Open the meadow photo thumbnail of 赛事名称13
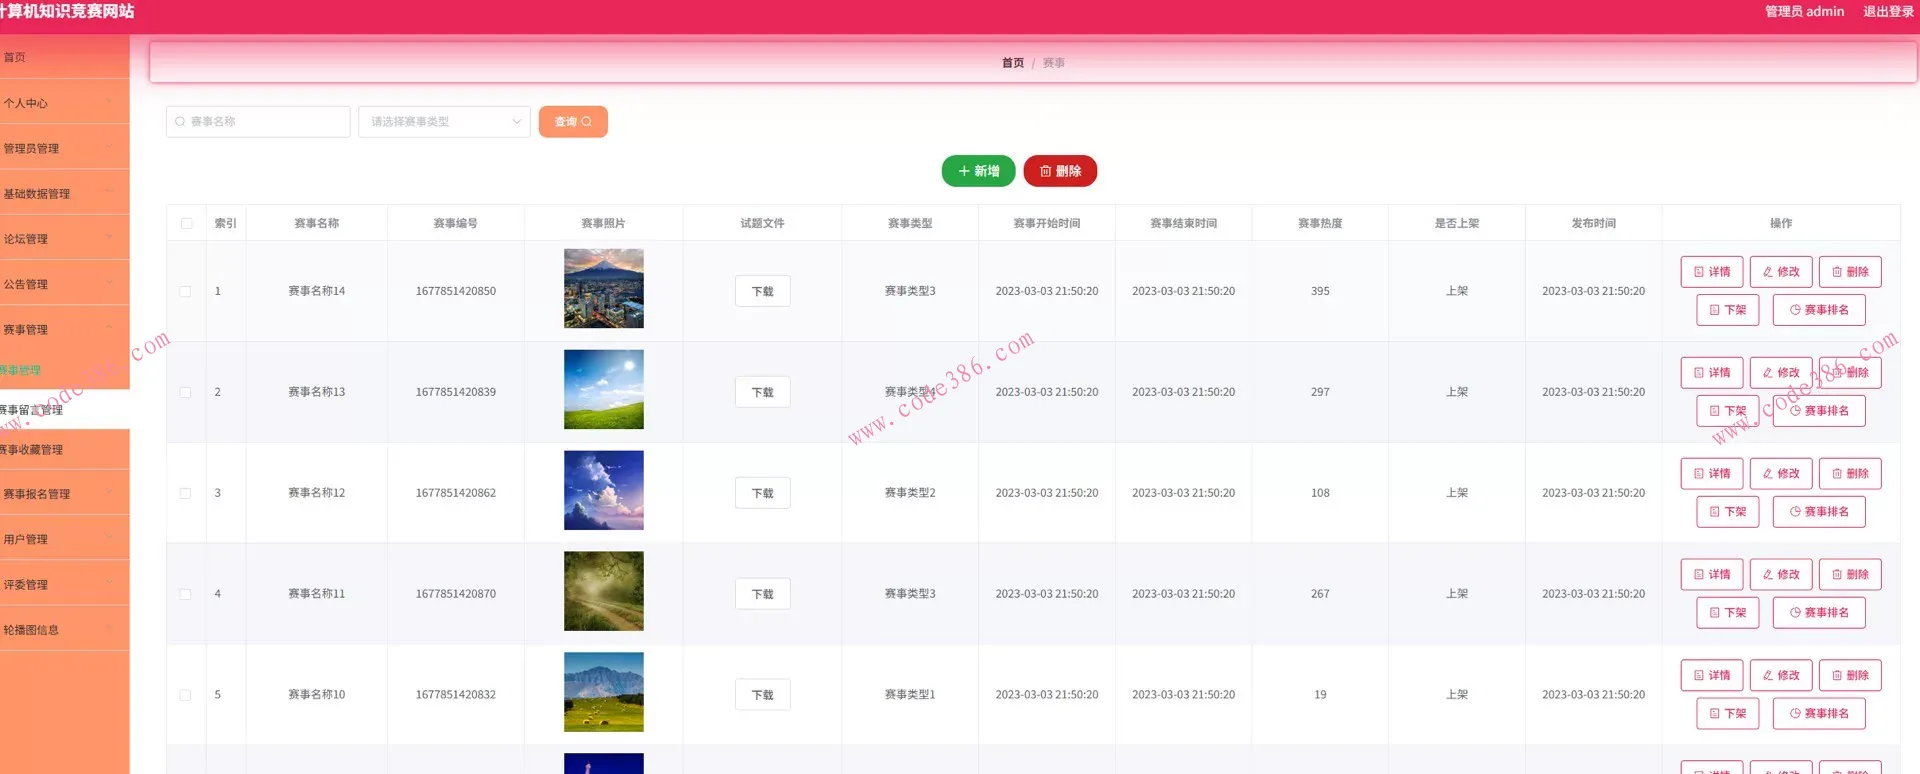The height and width of the screenshot is (774, 1920). click(604, 390)
